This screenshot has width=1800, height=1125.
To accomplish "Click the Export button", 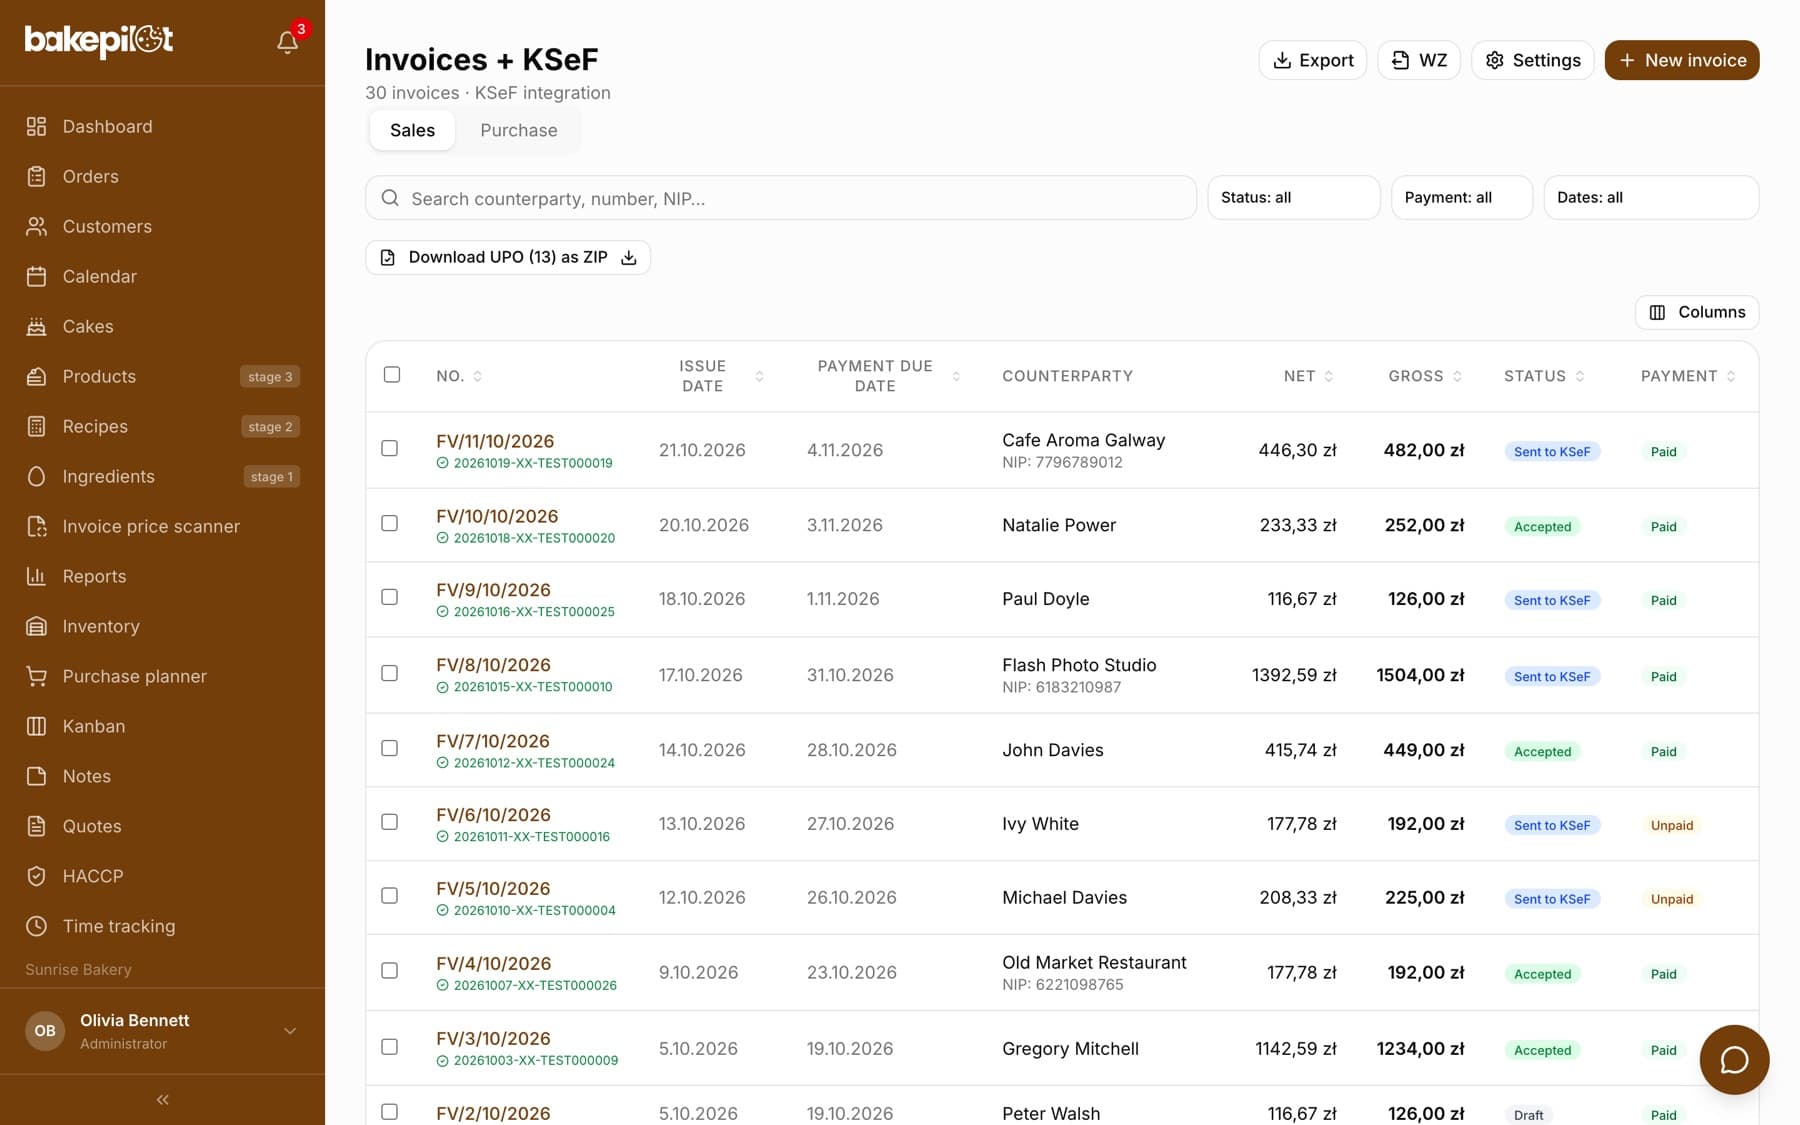I will tap(1312, 60).
